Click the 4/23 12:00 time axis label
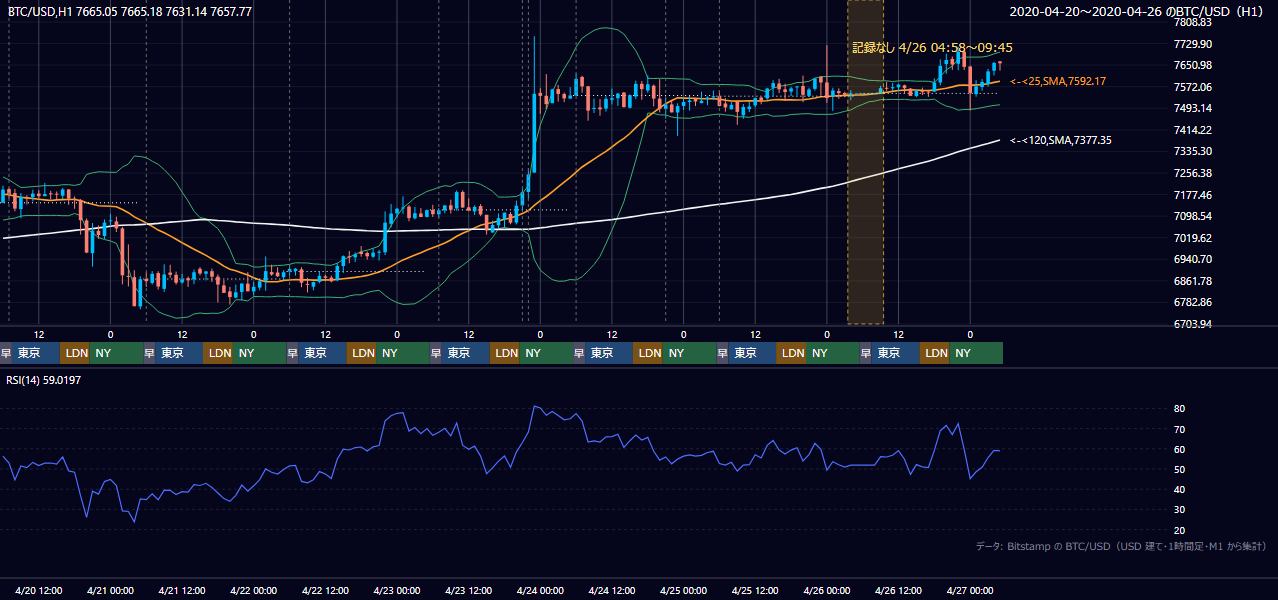 point(469,591)
